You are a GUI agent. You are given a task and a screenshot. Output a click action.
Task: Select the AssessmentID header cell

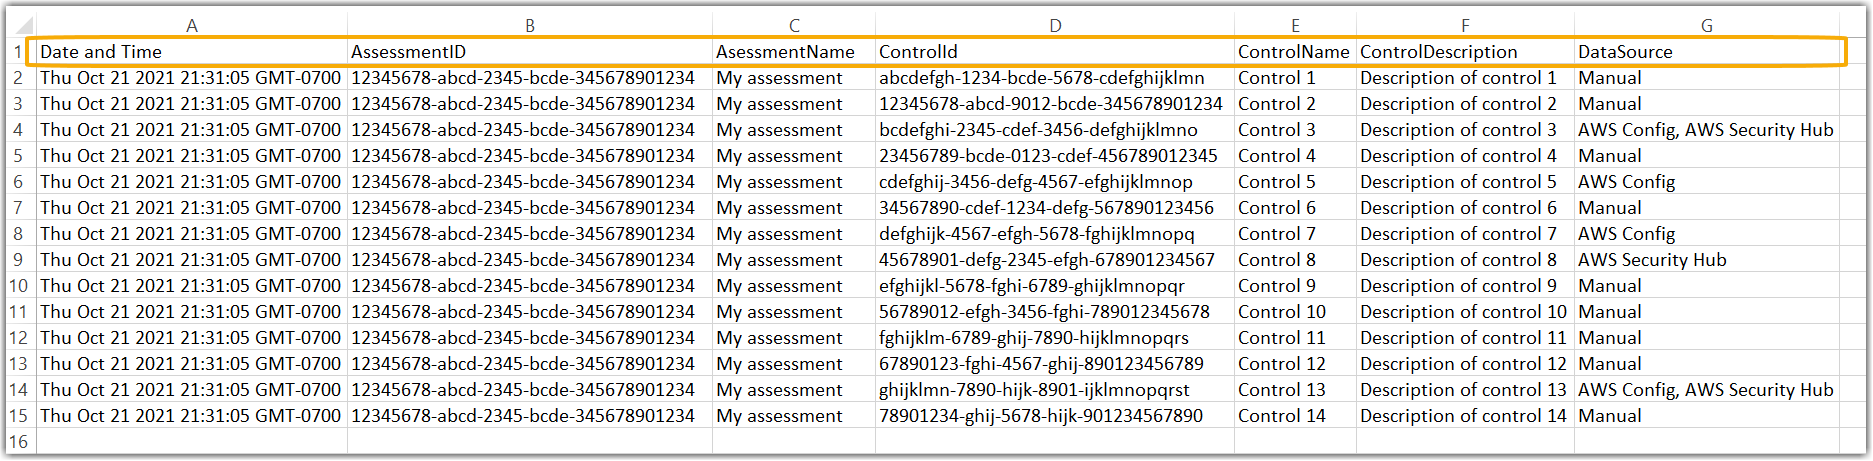(408, 52)
